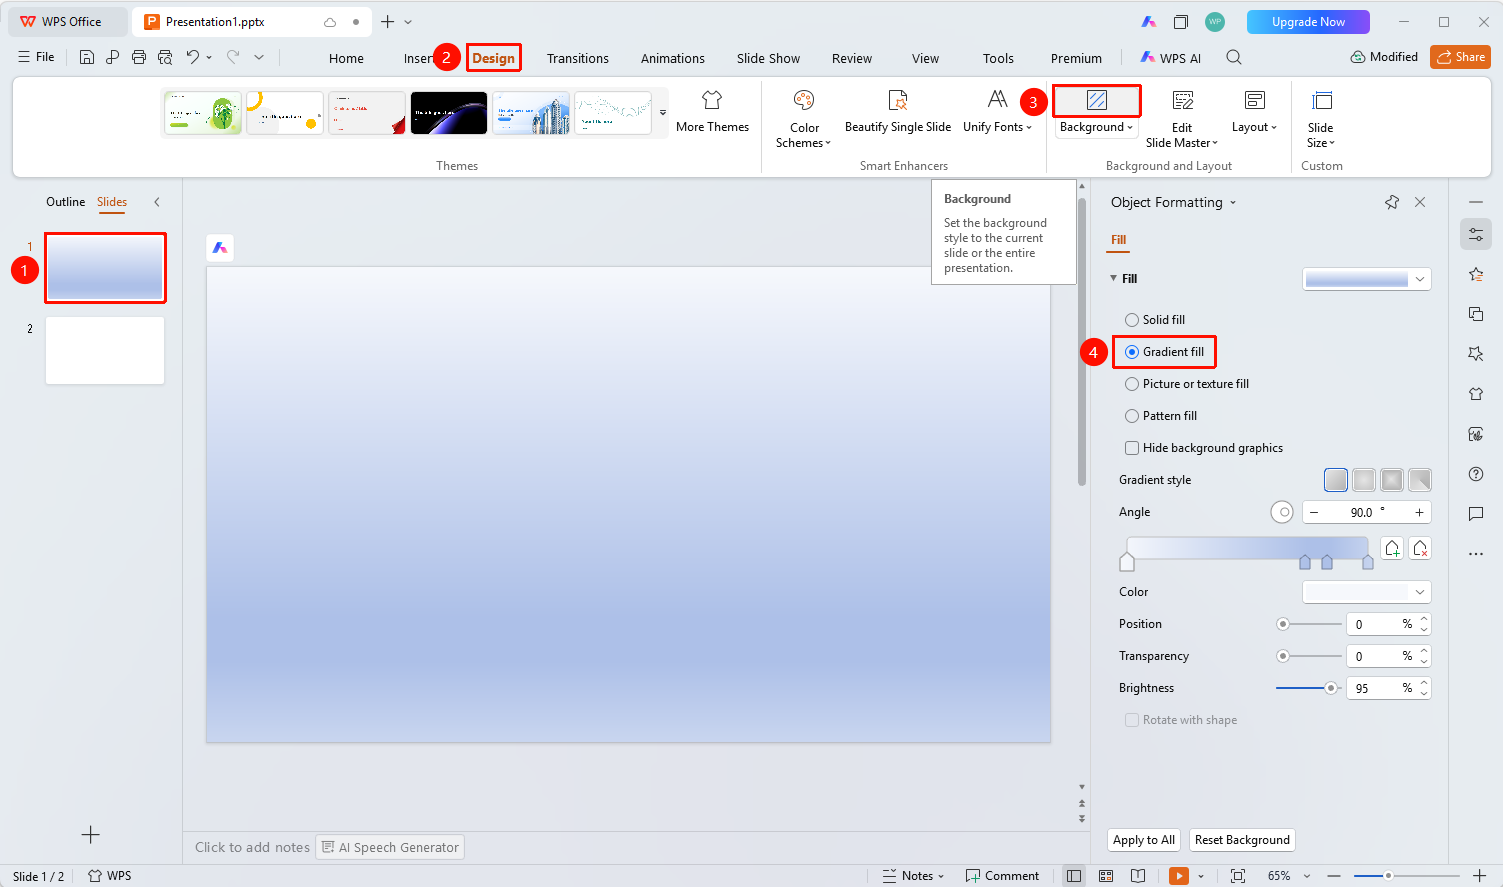Expand the themes gallery arrow
The width and height of the screenshot is (1503, 887).
point(662,113)
